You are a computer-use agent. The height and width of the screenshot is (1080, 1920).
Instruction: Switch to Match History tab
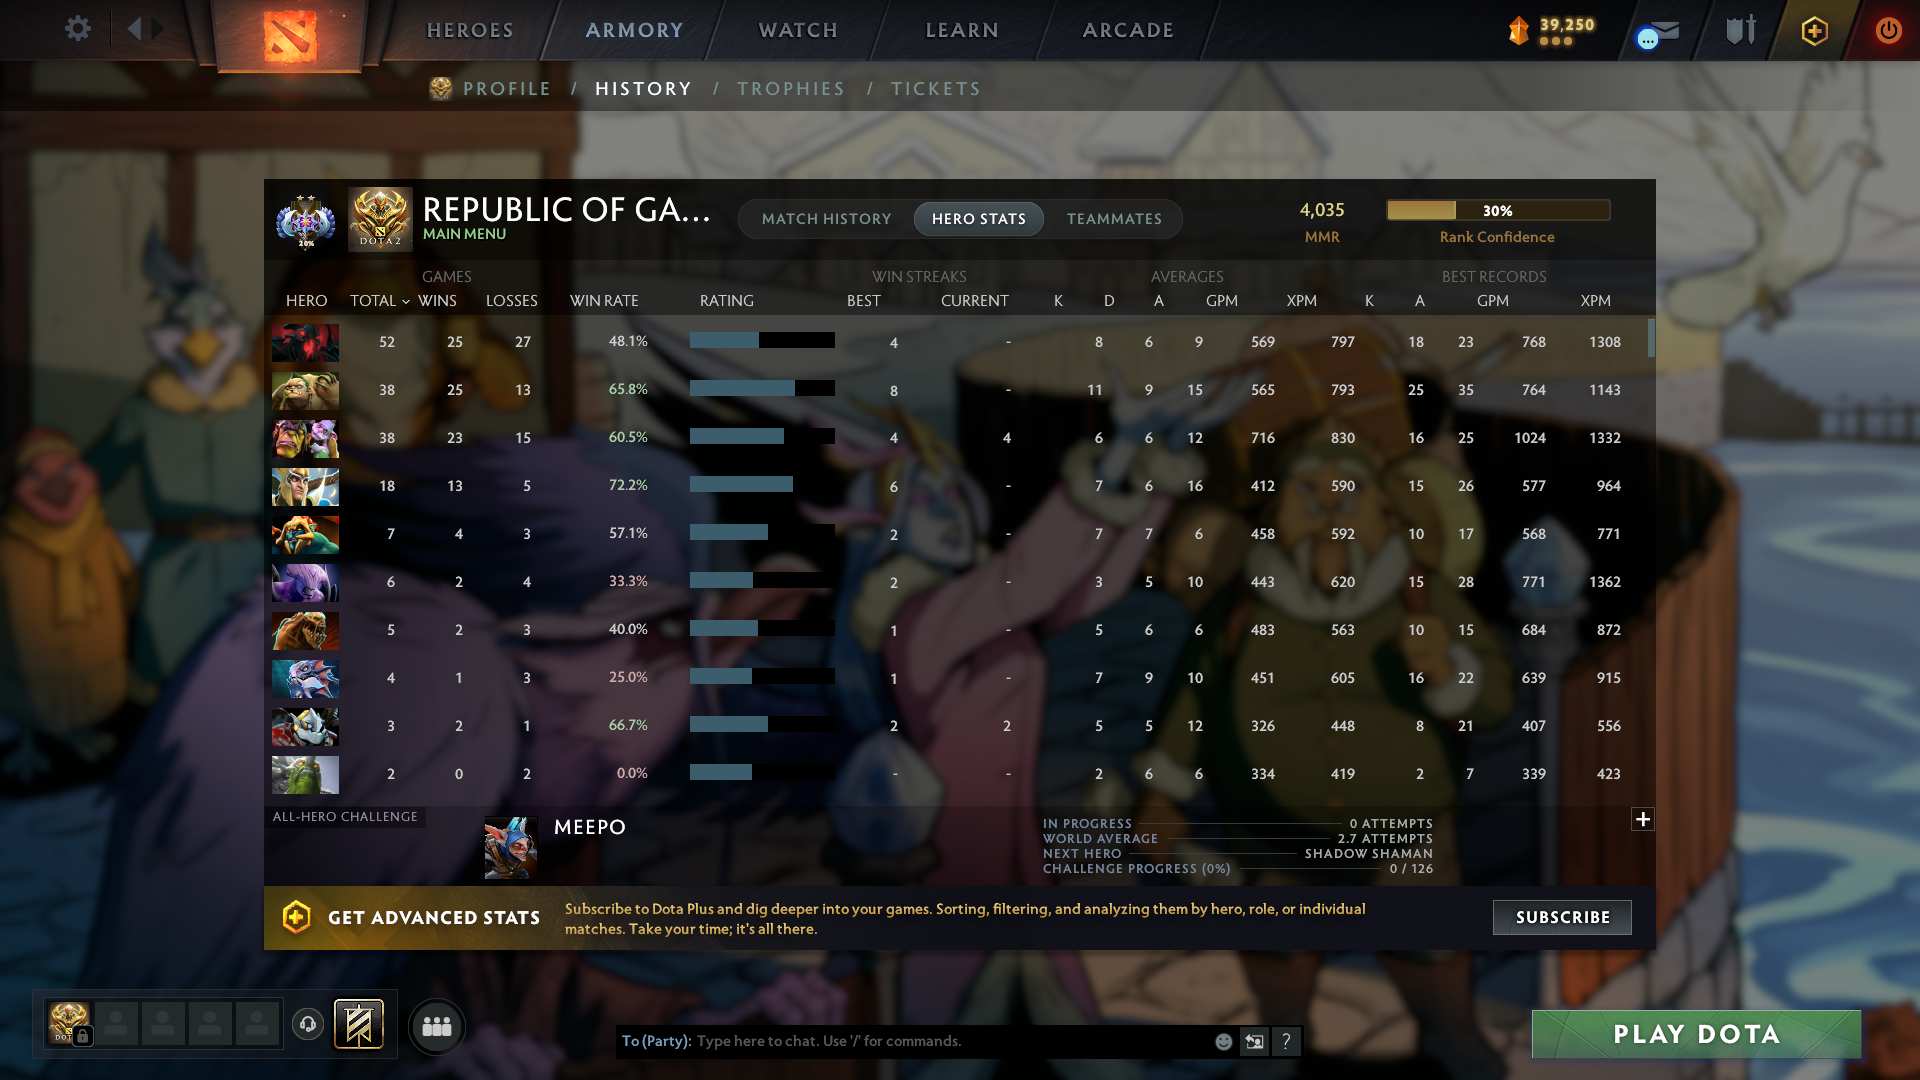826,219
